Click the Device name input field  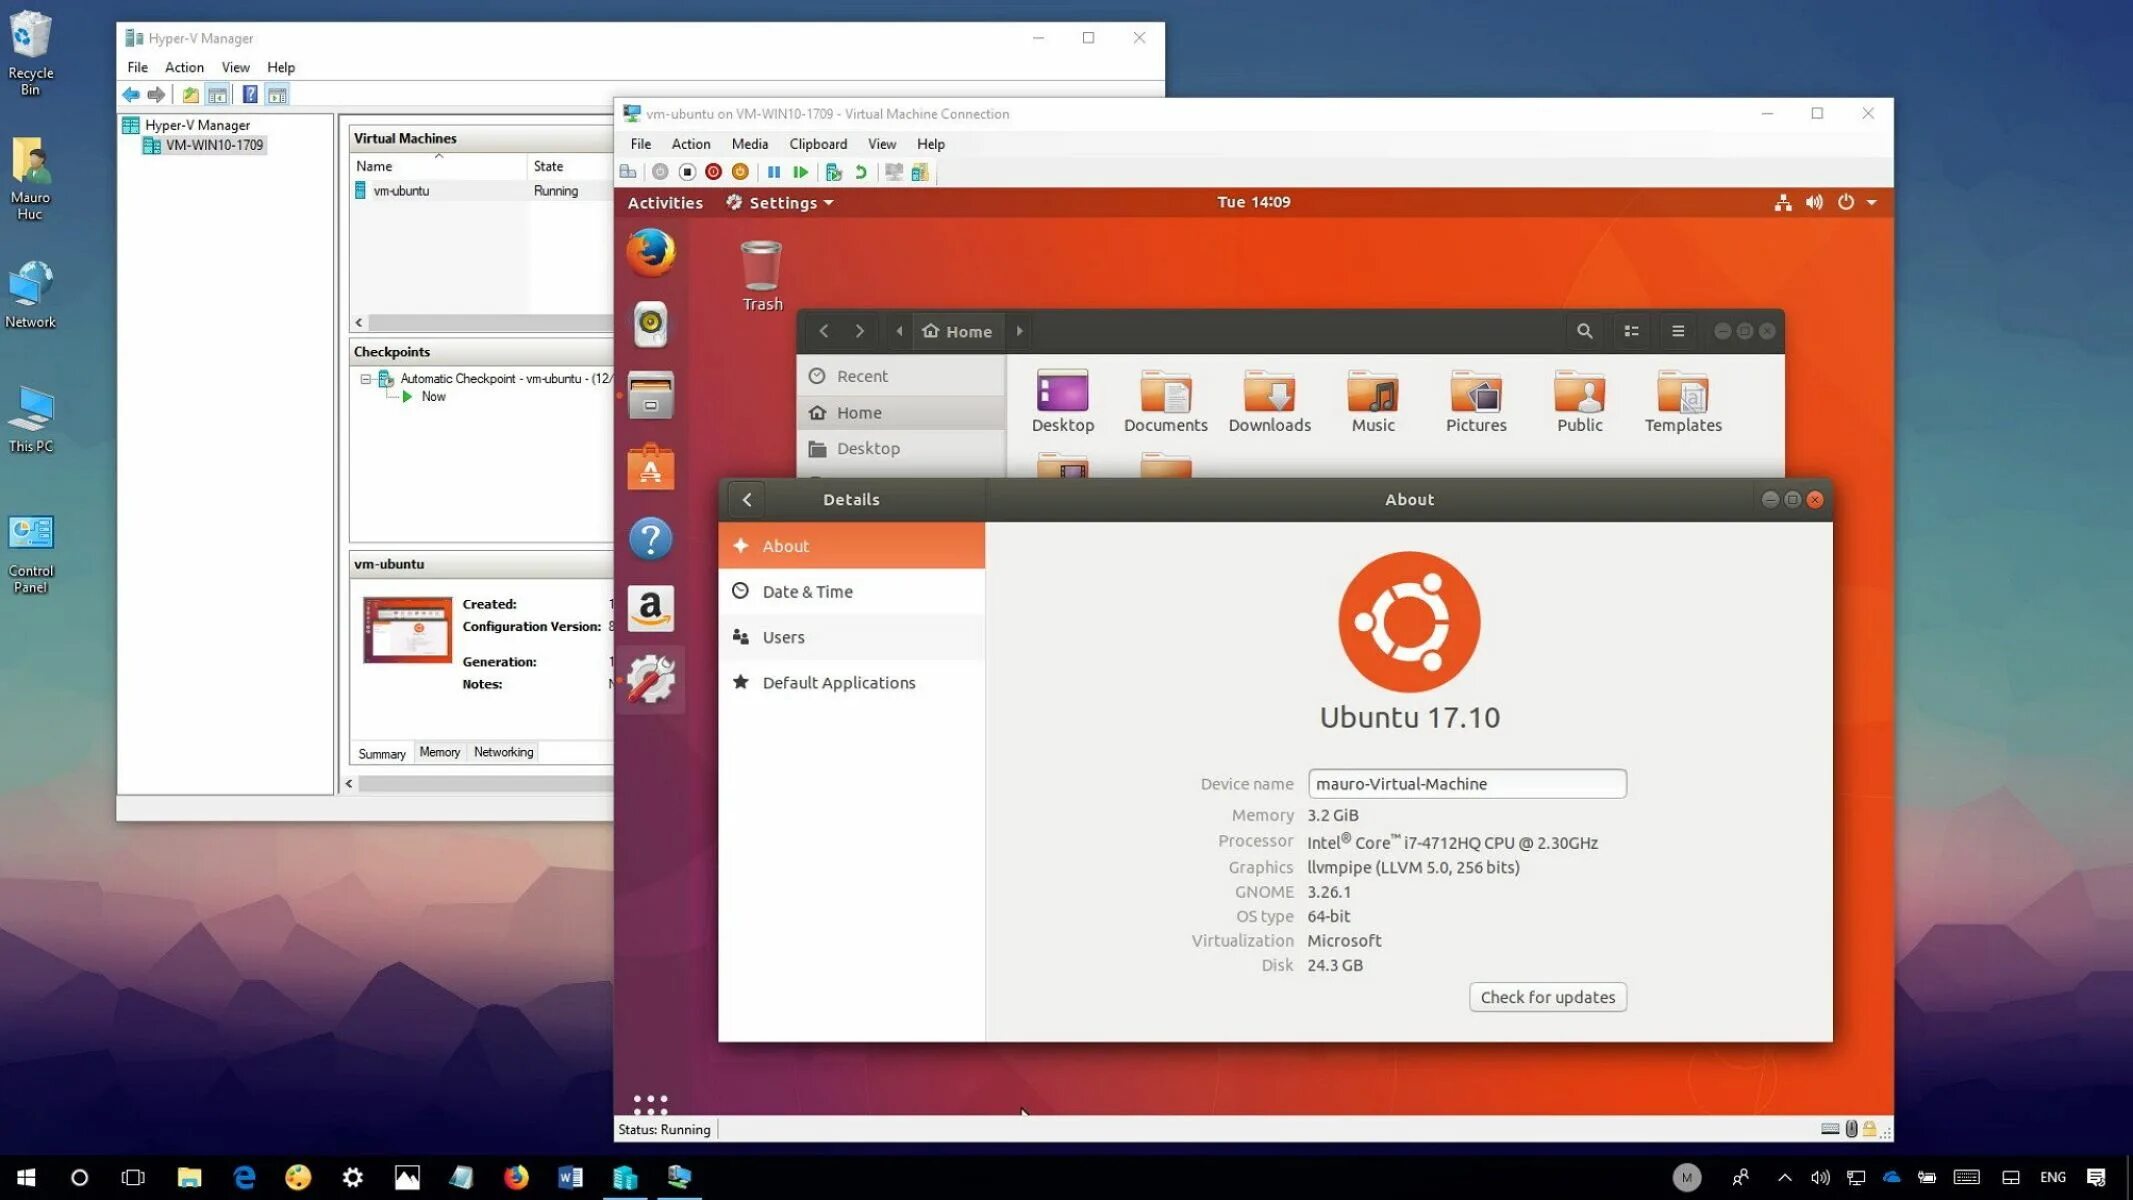tap(1465, 782)
